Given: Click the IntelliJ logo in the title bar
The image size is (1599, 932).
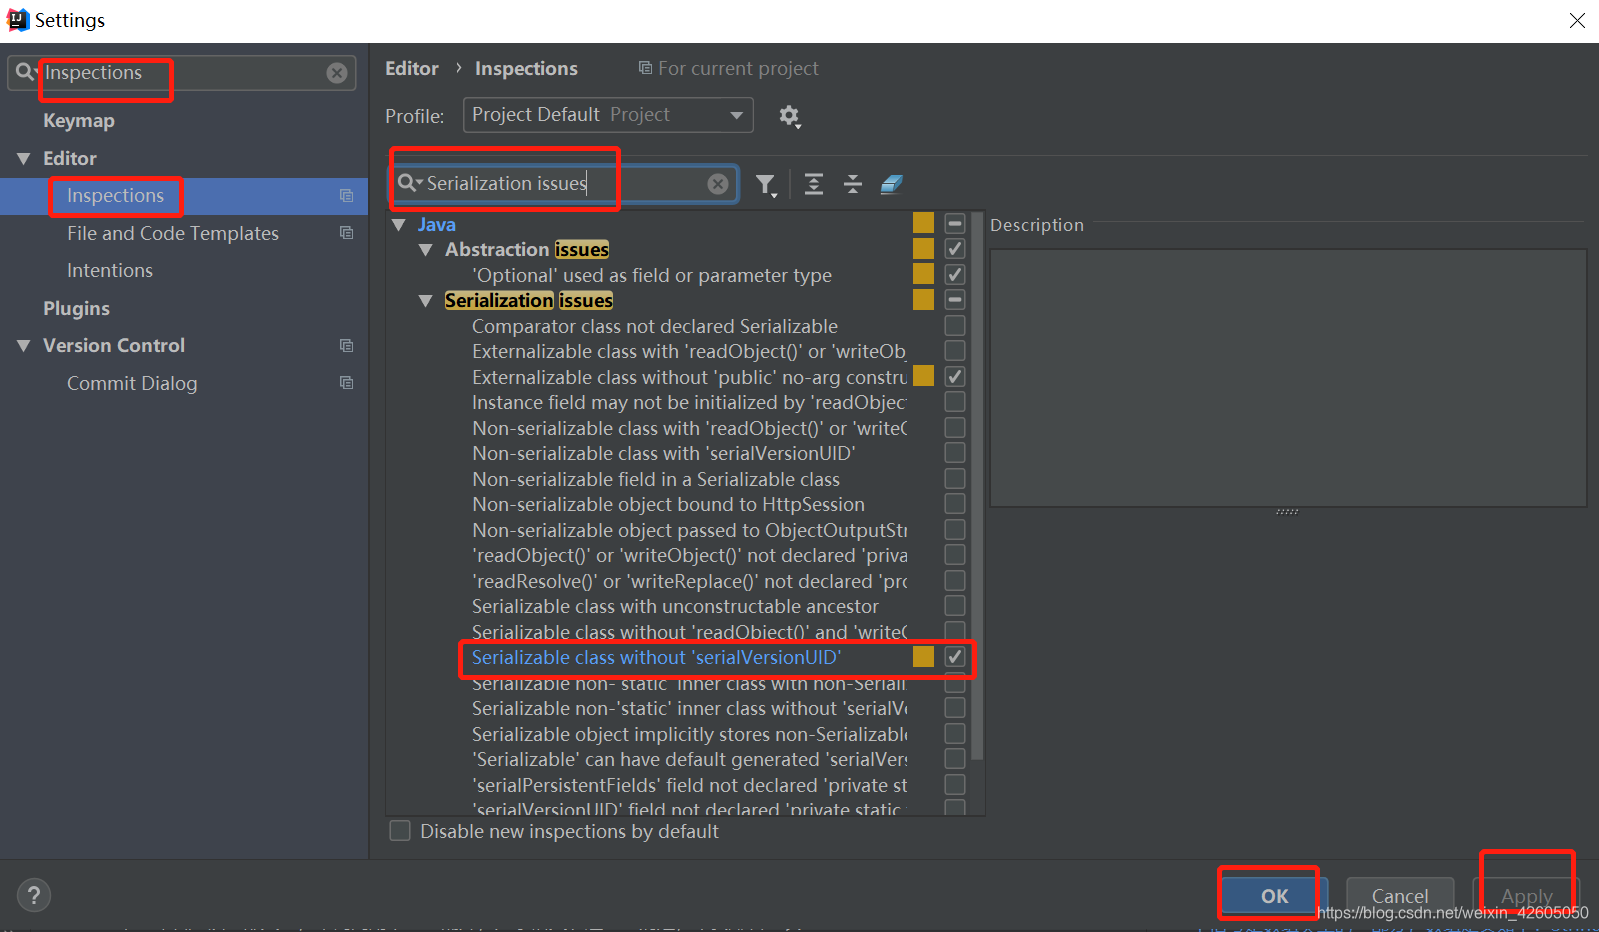Looking at the screenshot, I should coord(18,20).
